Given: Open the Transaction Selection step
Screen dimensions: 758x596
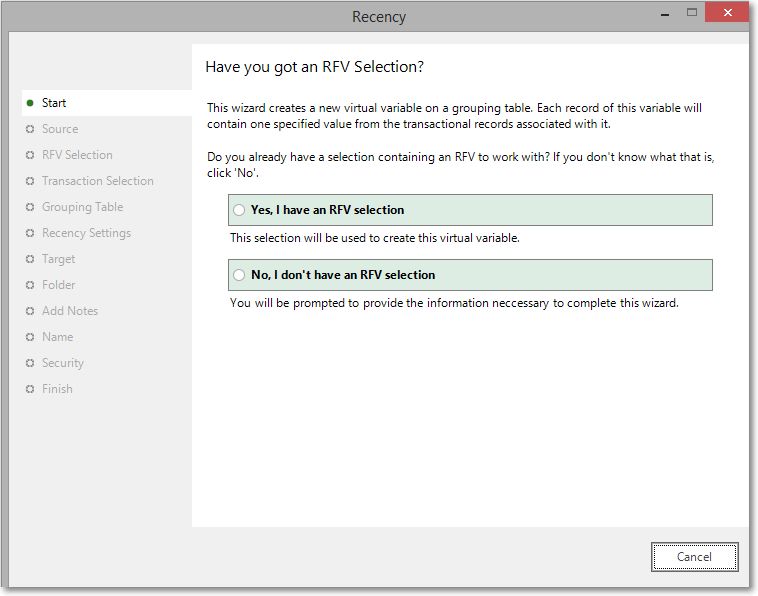Looking at the screenshot, I should point(98,181).
